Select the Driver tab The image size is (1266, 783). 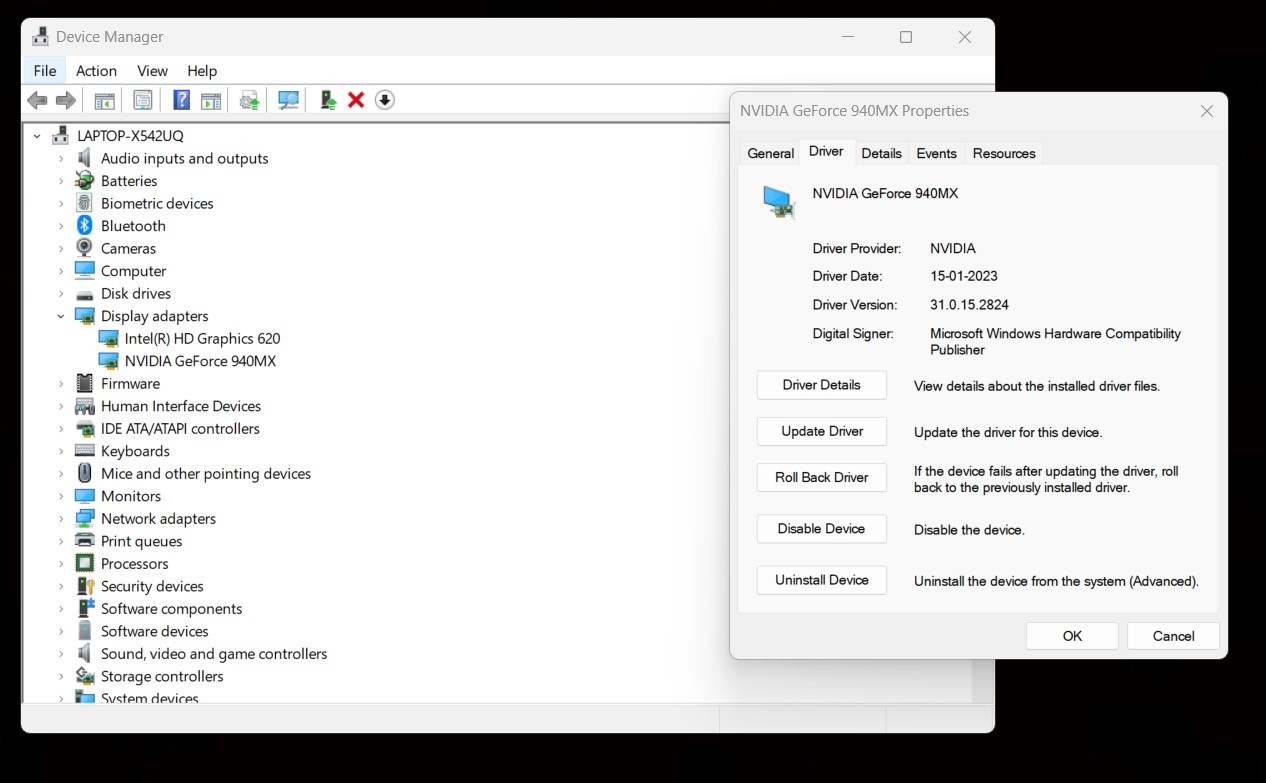(826, 151)
